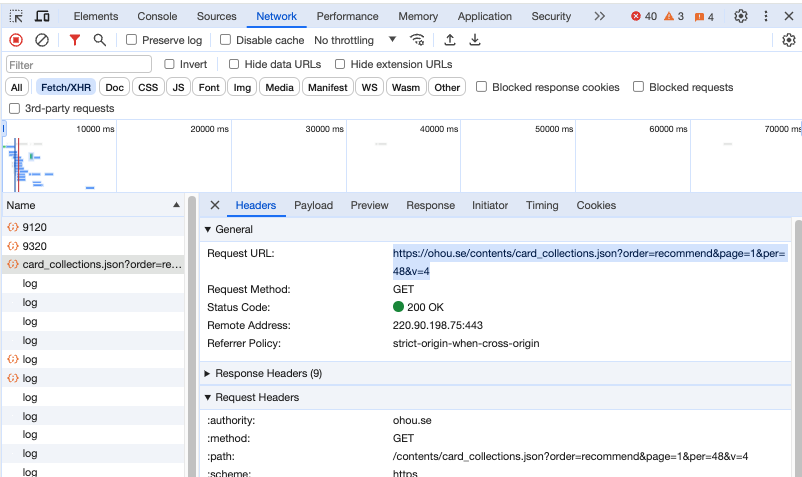
Task: Filter by WS type
Action: pyautogui.click(x=369, y=87)
